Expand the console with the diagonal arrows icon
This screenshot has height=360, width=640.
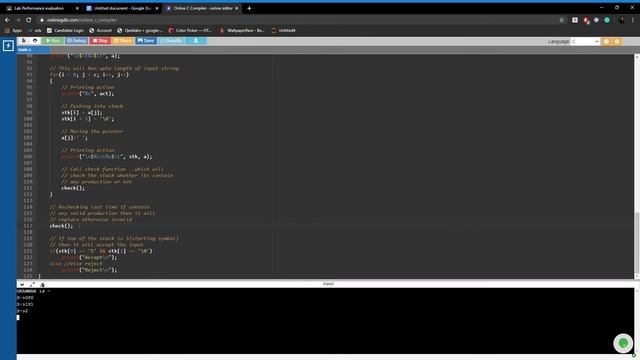coord(32,284)
